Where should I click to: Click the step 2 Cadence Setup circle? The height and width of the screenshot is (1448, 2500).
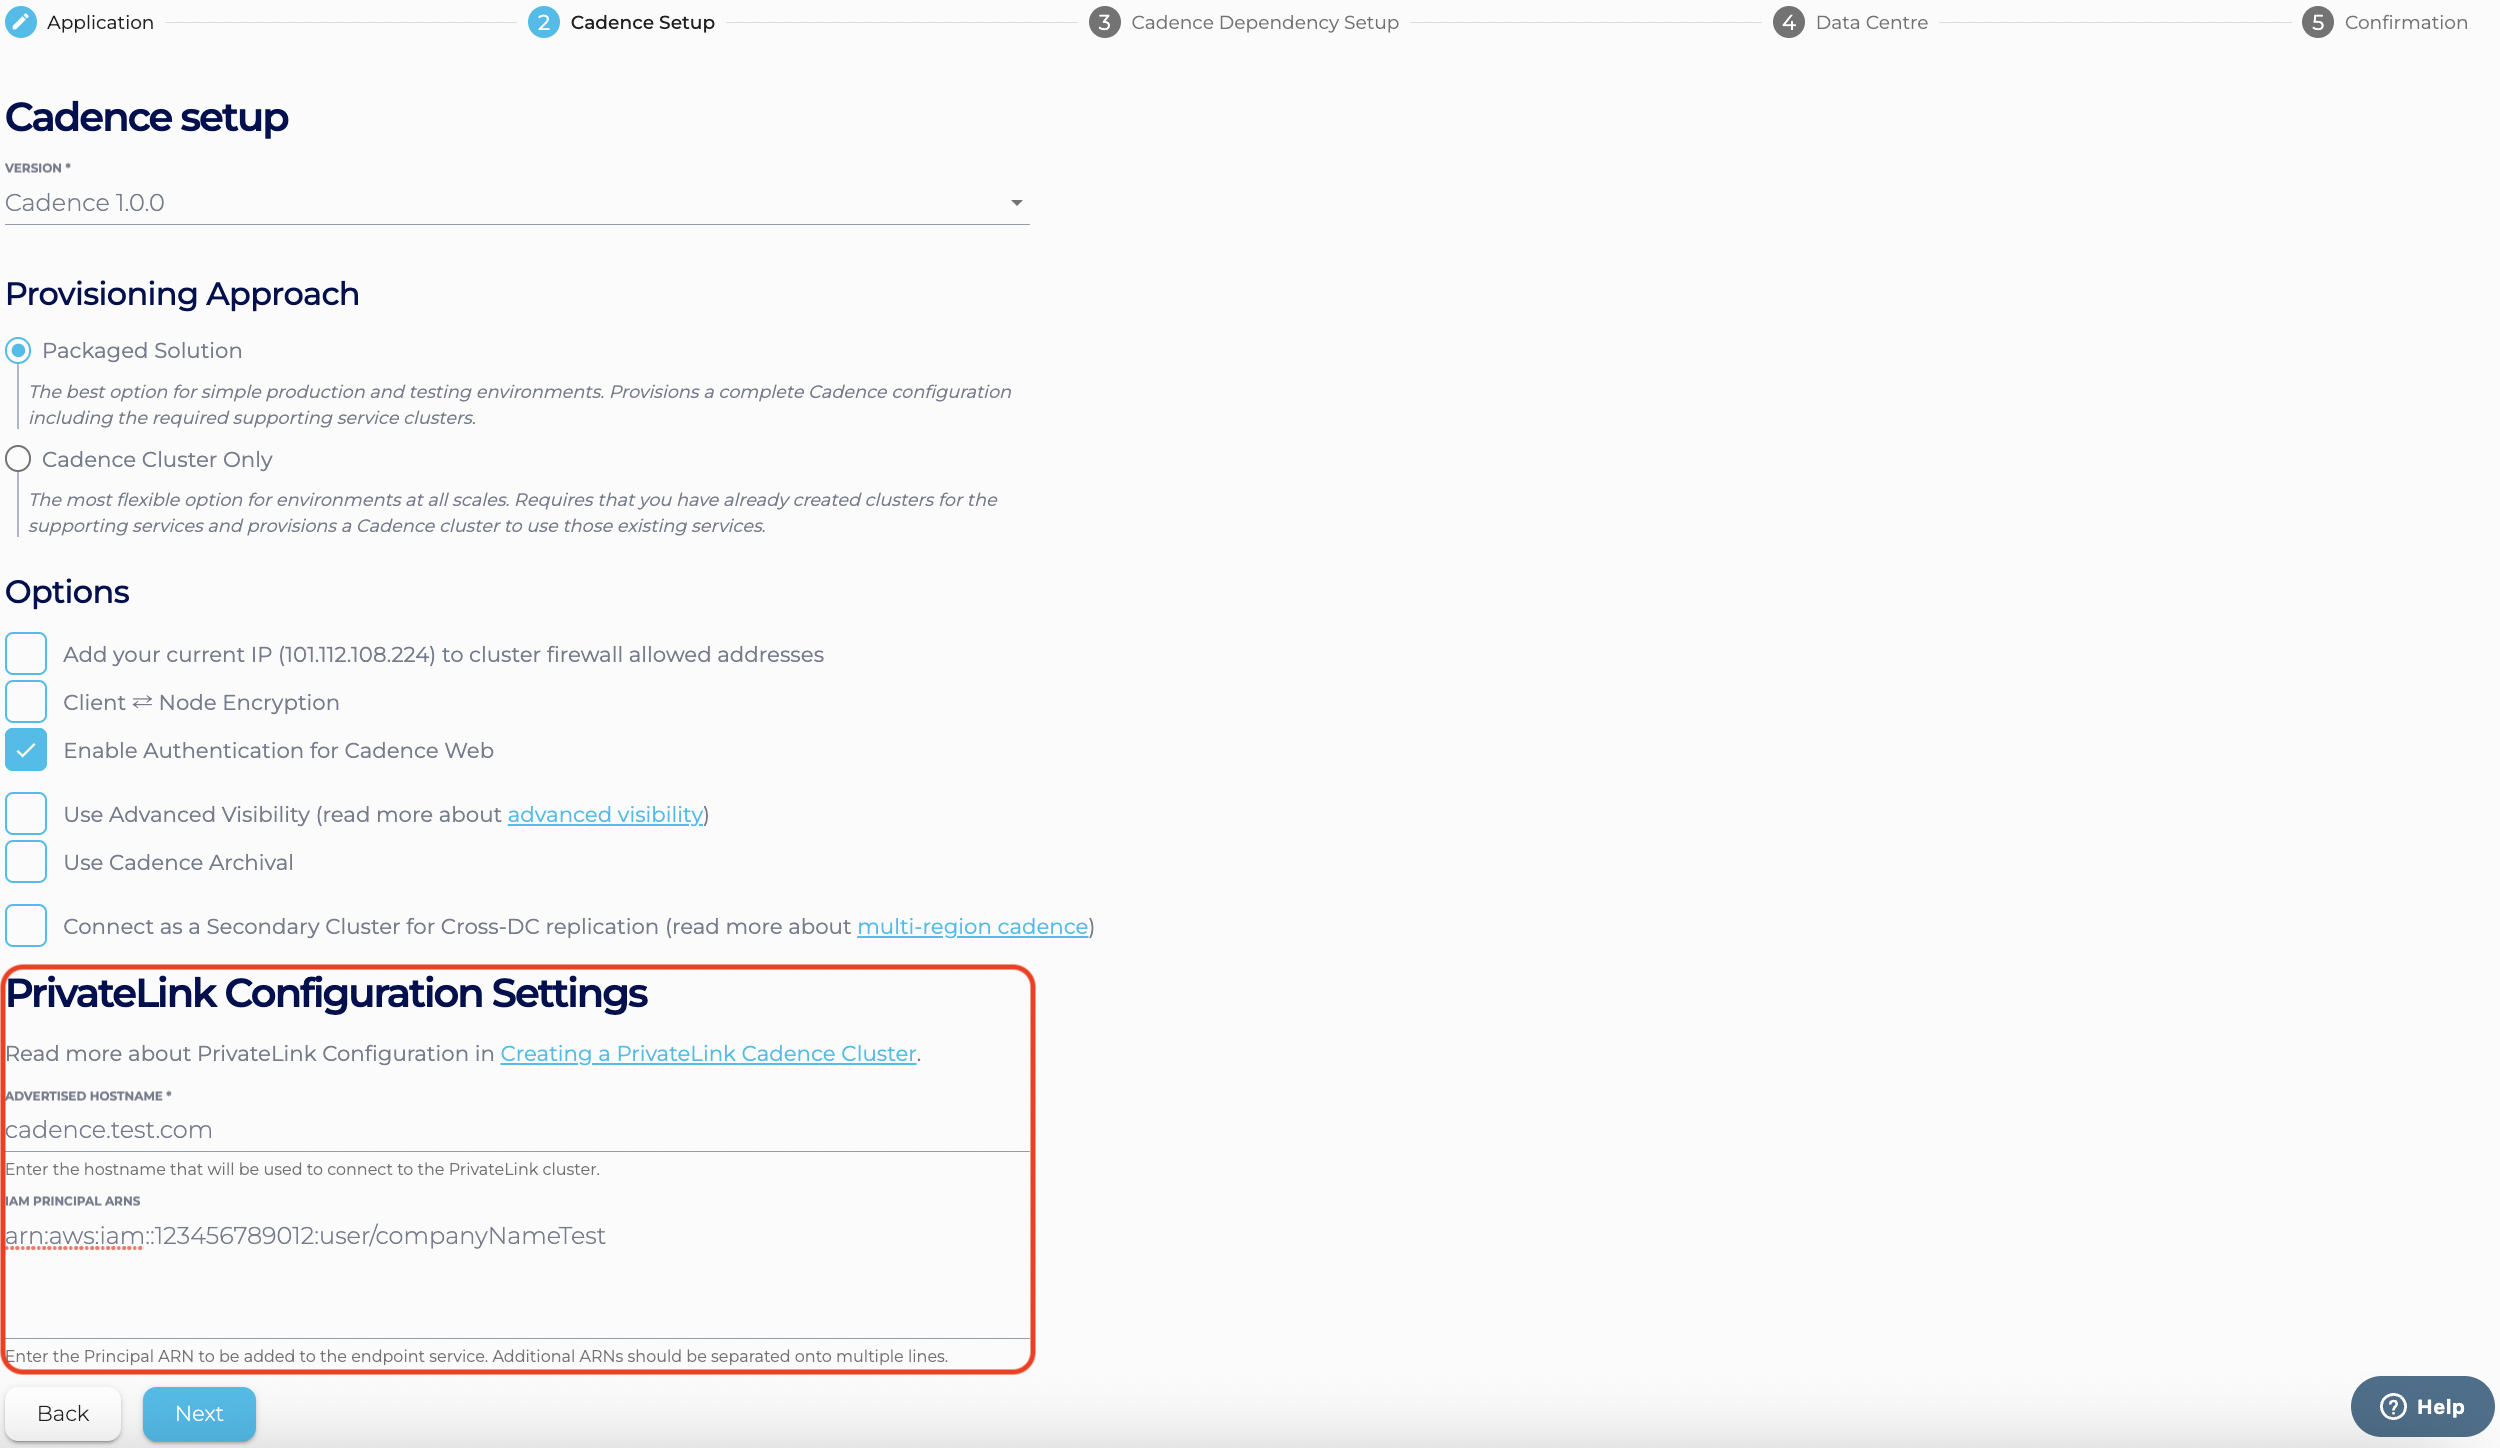543,22
